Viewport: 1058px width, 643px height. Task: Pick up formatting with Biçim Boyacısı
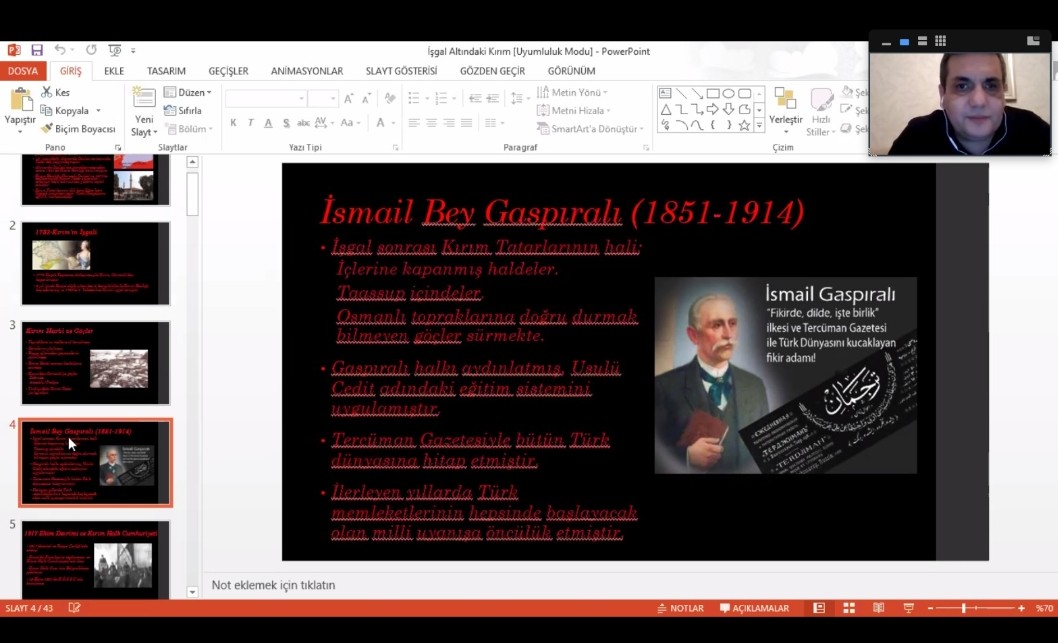click(x=78, y=128)
